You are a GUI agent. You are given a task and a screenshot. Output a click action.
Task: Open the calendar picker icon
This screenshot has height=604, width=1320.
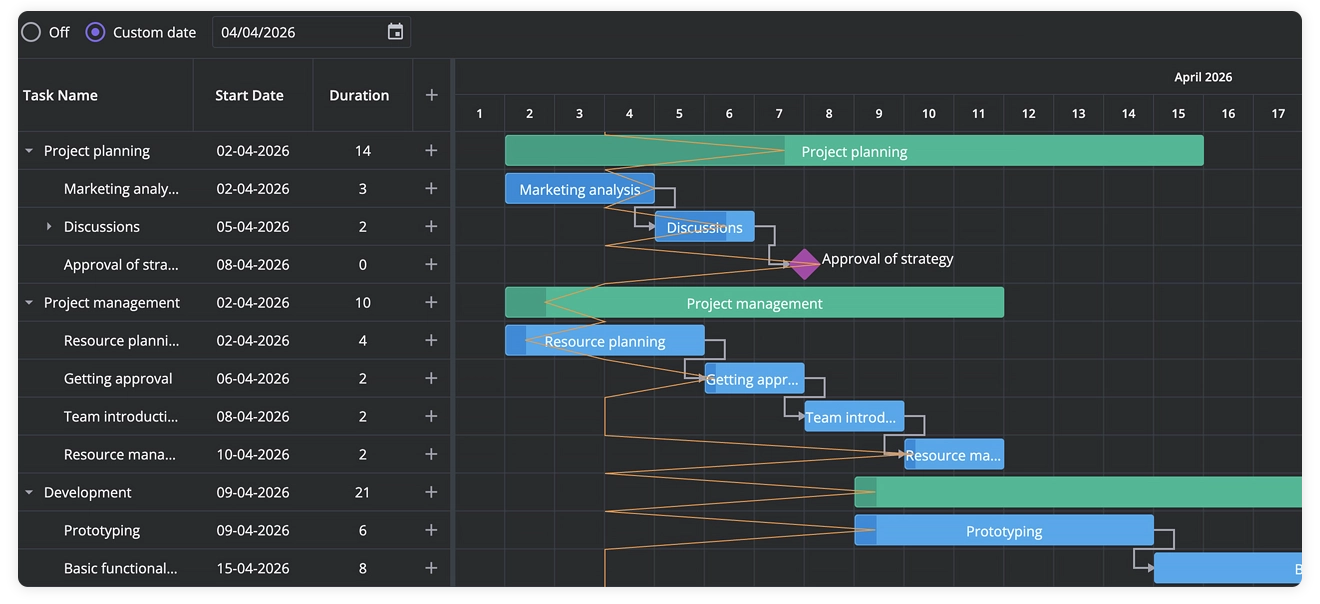tap(395, 32)
